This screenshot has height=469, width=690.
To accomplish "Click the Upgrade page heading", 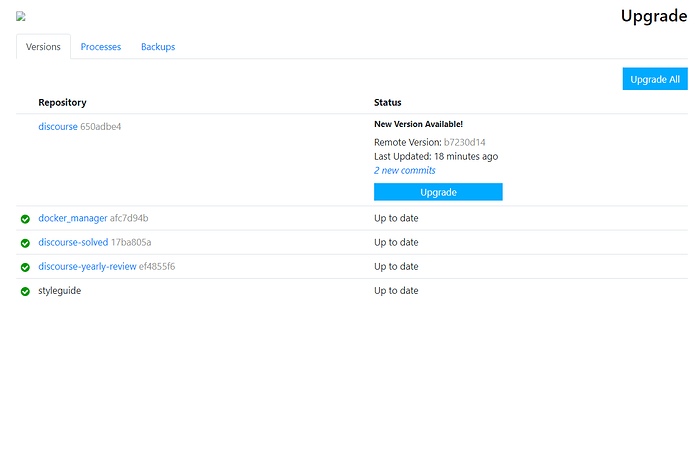I will click(654, 16).
